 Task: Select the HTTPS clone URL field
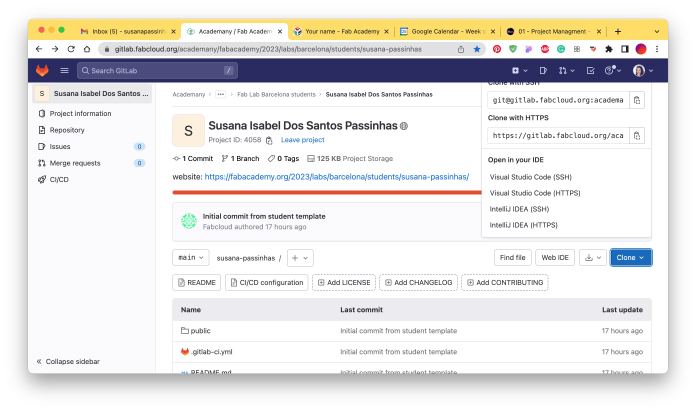[558, 136]
